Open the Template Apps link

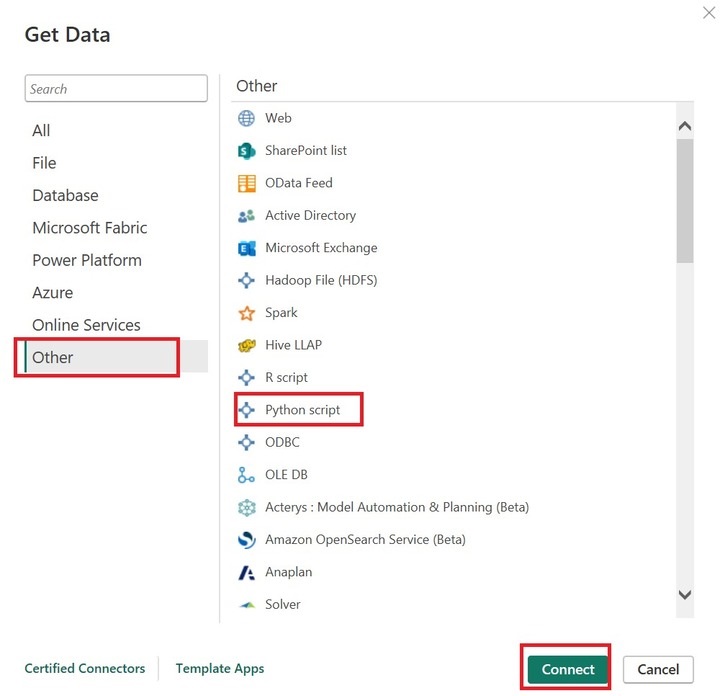(220, 669)
